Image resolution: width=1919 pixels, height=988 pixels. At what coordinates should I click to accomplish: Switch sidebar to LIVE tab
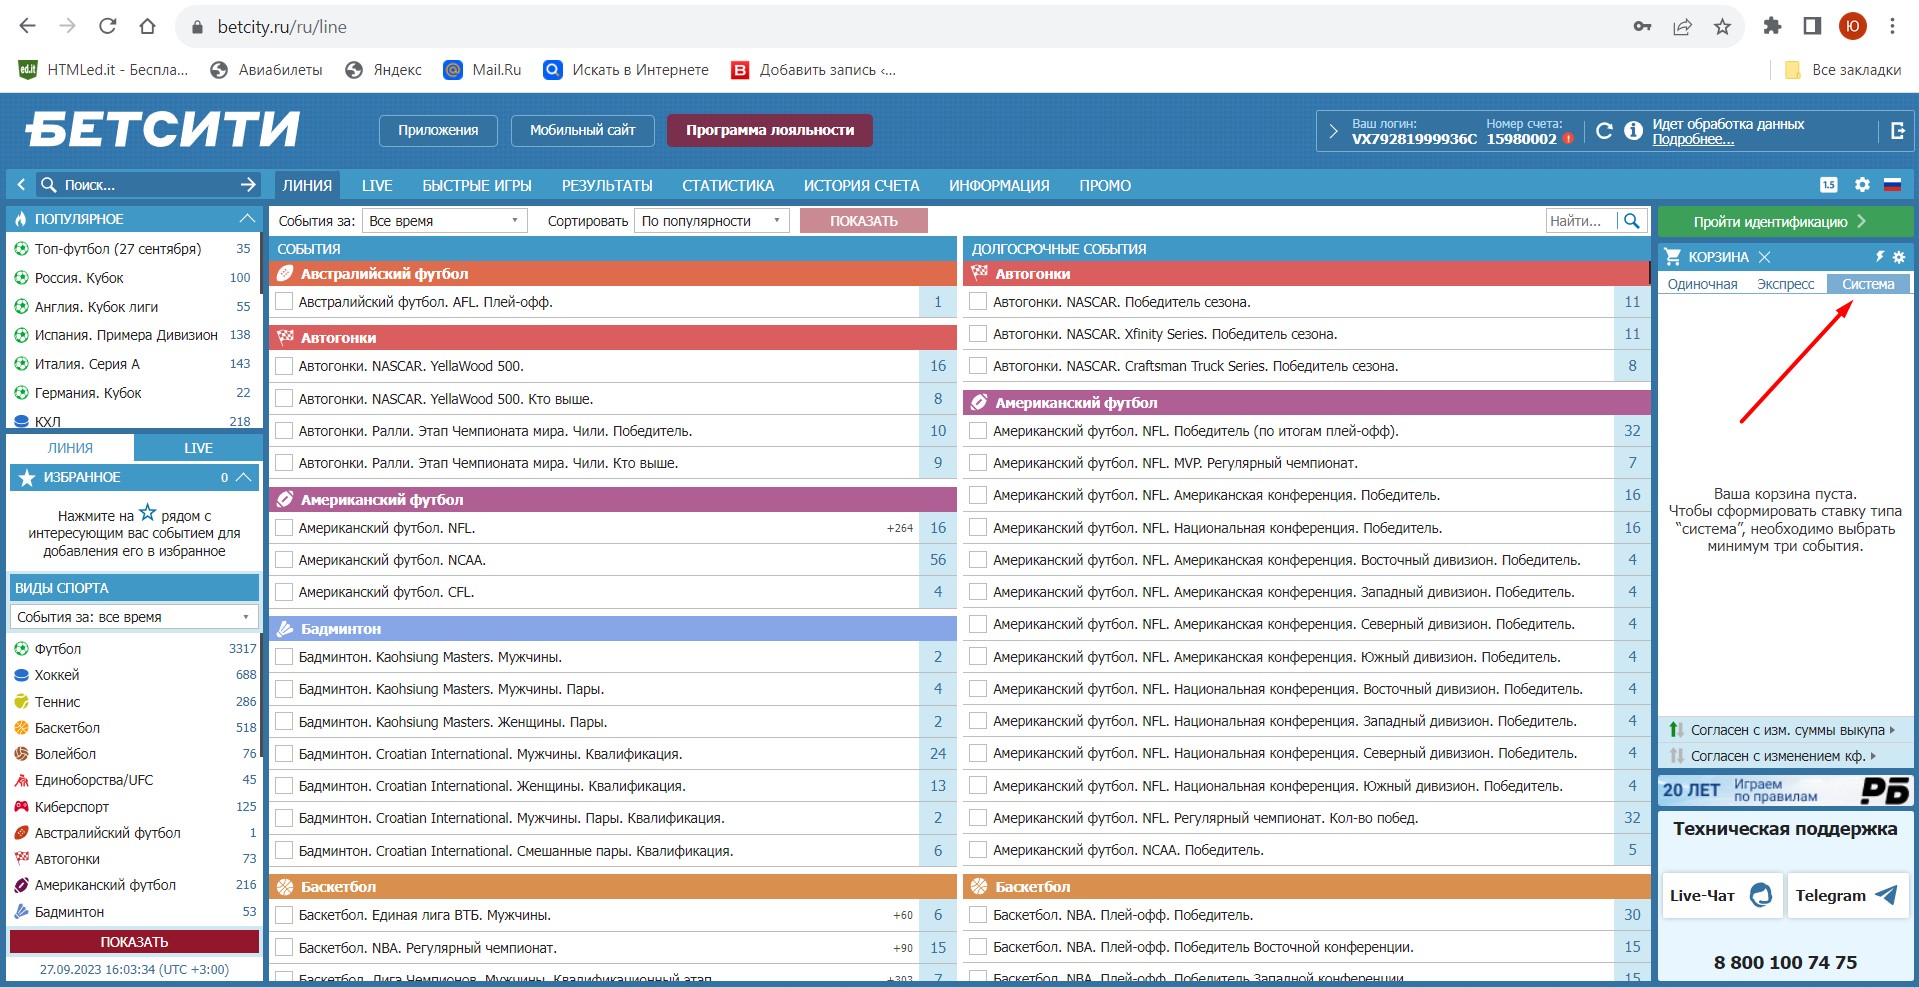tap(198, 448)
